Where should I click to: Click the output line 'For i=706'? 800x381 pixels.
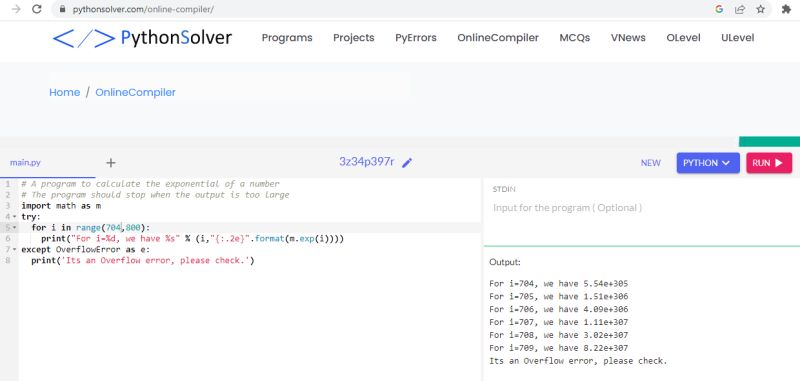point(559,309)
